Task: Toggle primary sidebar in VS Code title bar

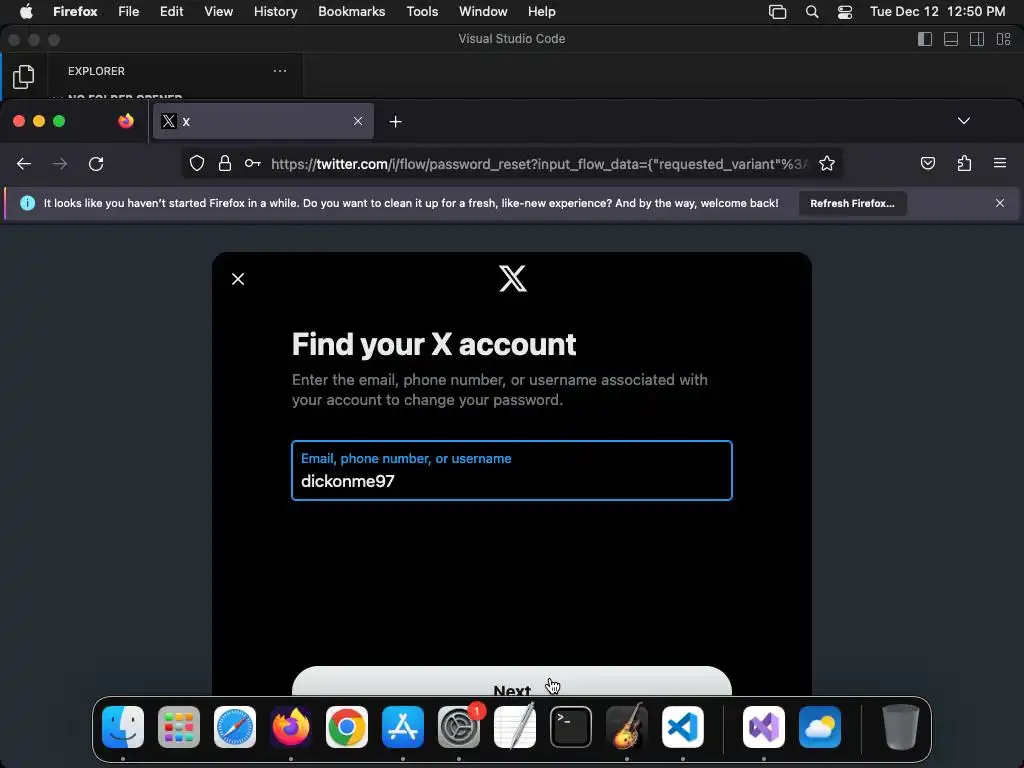Action: [925, 39]
